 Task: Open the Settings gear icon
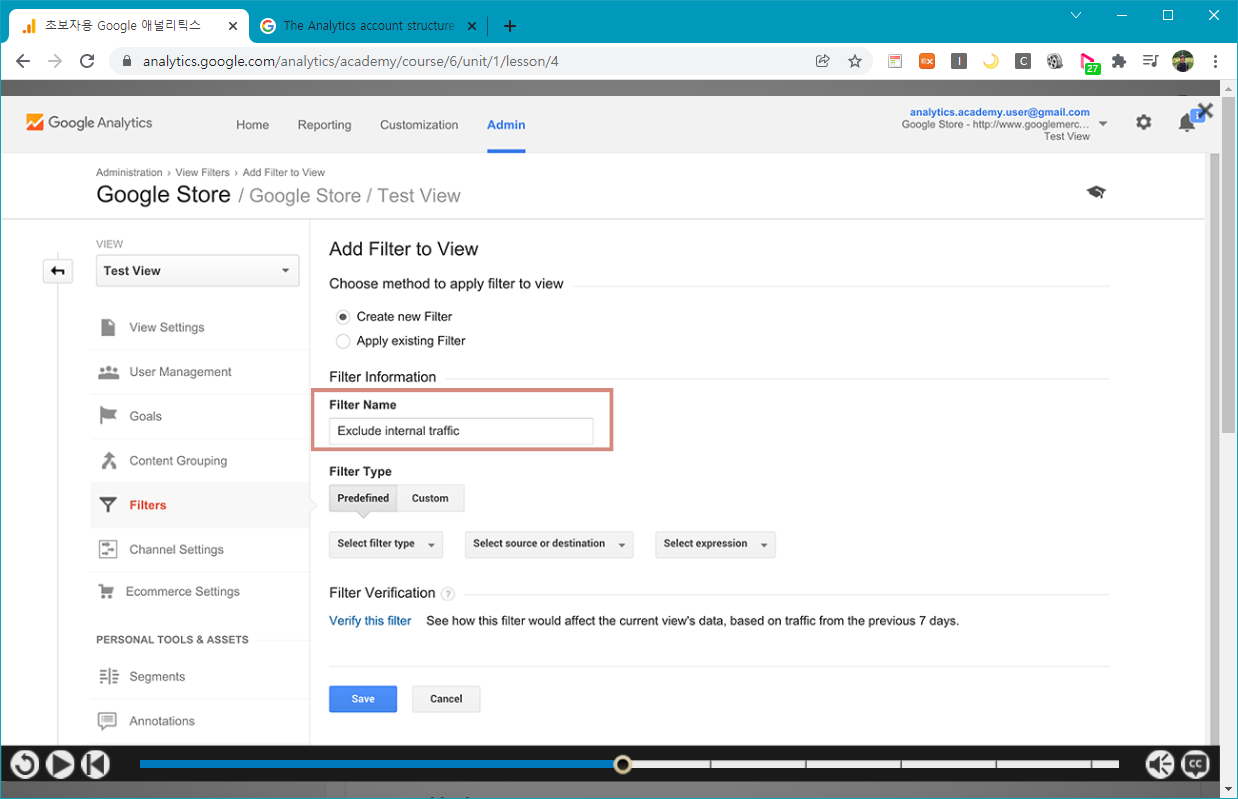tap(1143, 122)
